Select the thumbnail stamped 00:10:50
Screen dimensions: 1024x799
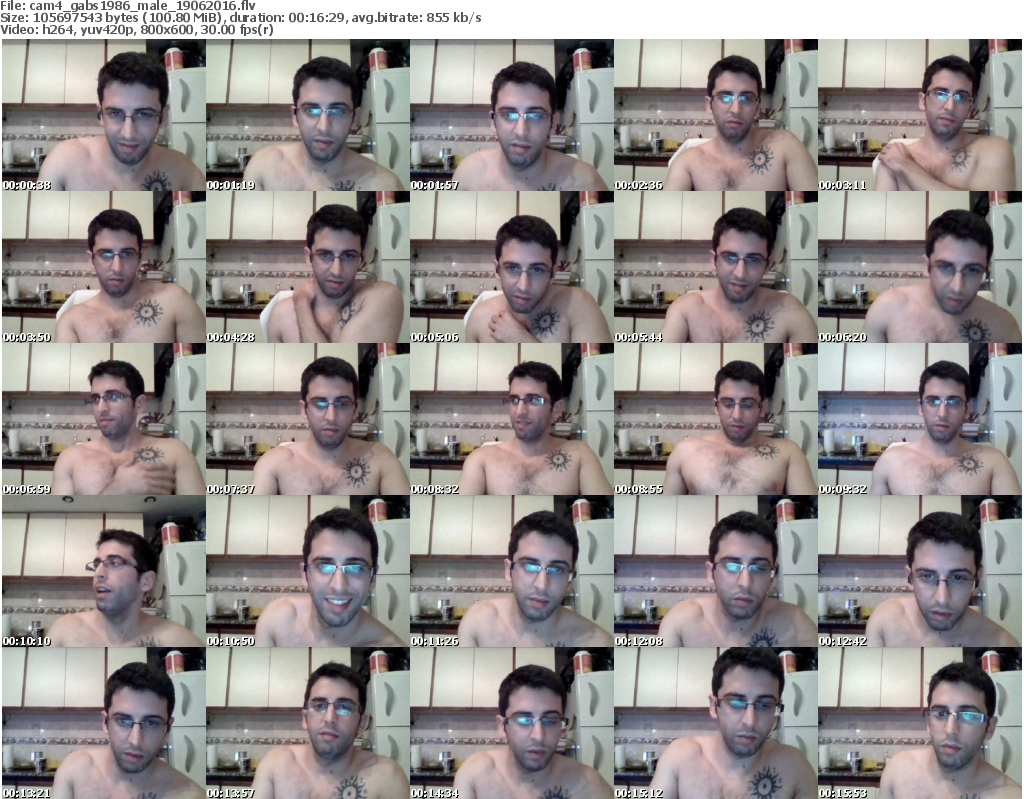pyautogui.click(x=308, y=571)
